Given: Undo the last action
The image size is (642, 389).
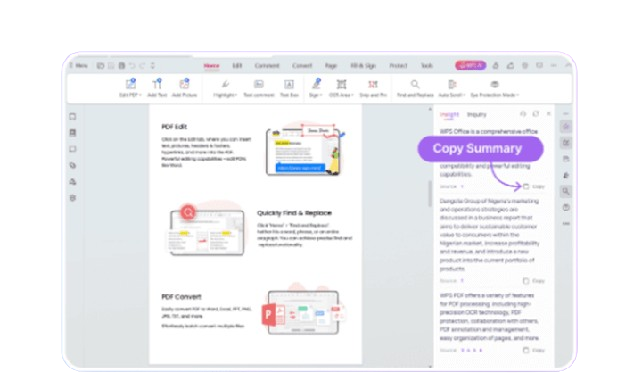Looking at the screenshot, I should tap(132, 66).
